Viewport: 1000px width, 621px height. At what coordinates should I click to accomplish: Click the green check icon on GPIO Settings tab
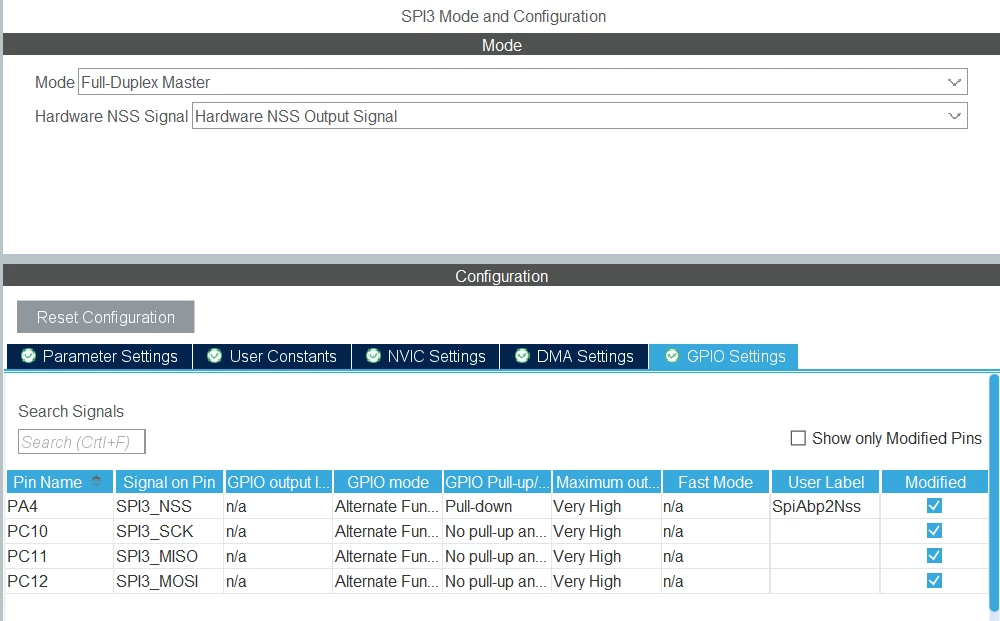click(x=672, y=356)
